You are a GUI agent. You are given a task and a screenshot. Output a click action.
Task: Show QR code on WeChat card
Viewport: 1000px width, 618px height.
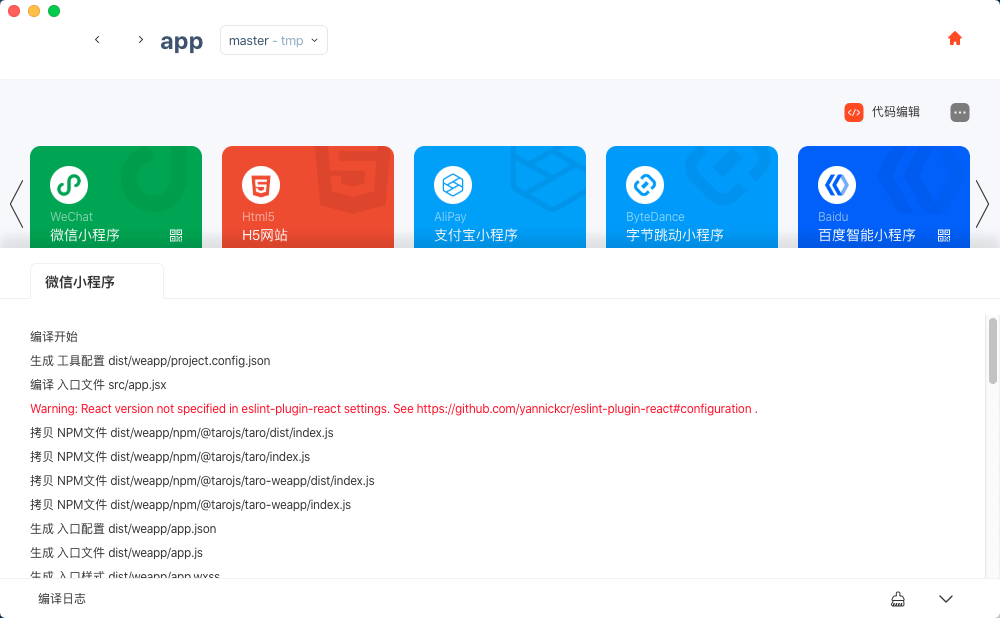tap(176, 235)
